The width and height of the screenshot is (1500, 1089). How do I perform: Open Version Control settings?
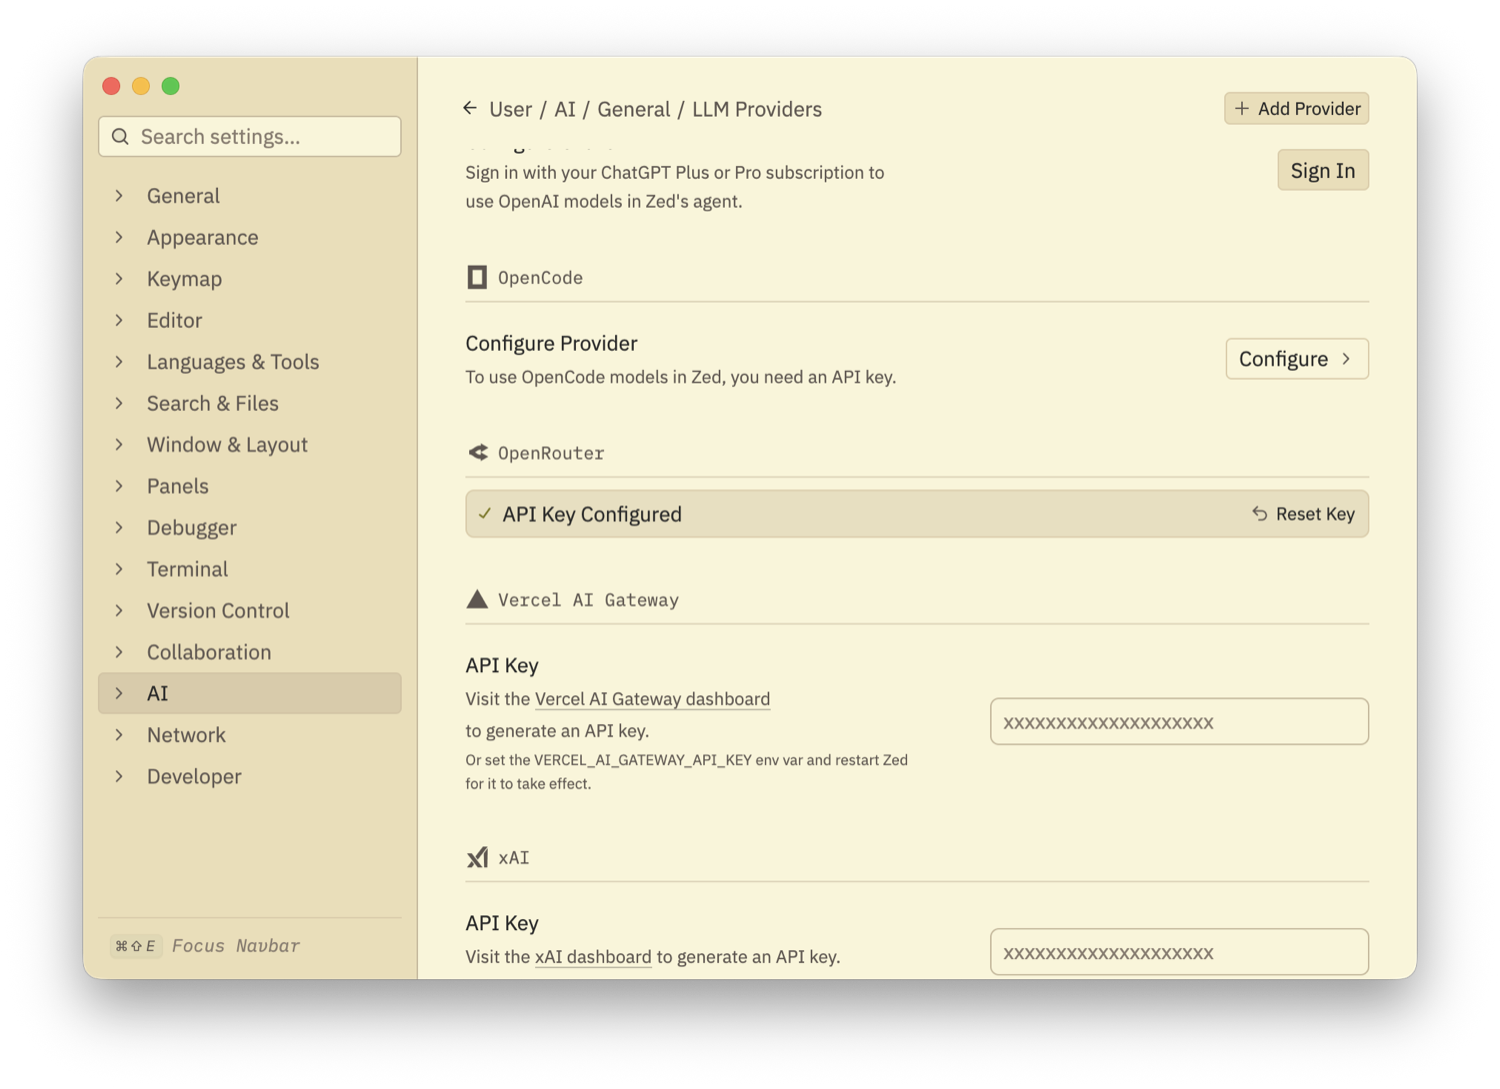[250, 611]
